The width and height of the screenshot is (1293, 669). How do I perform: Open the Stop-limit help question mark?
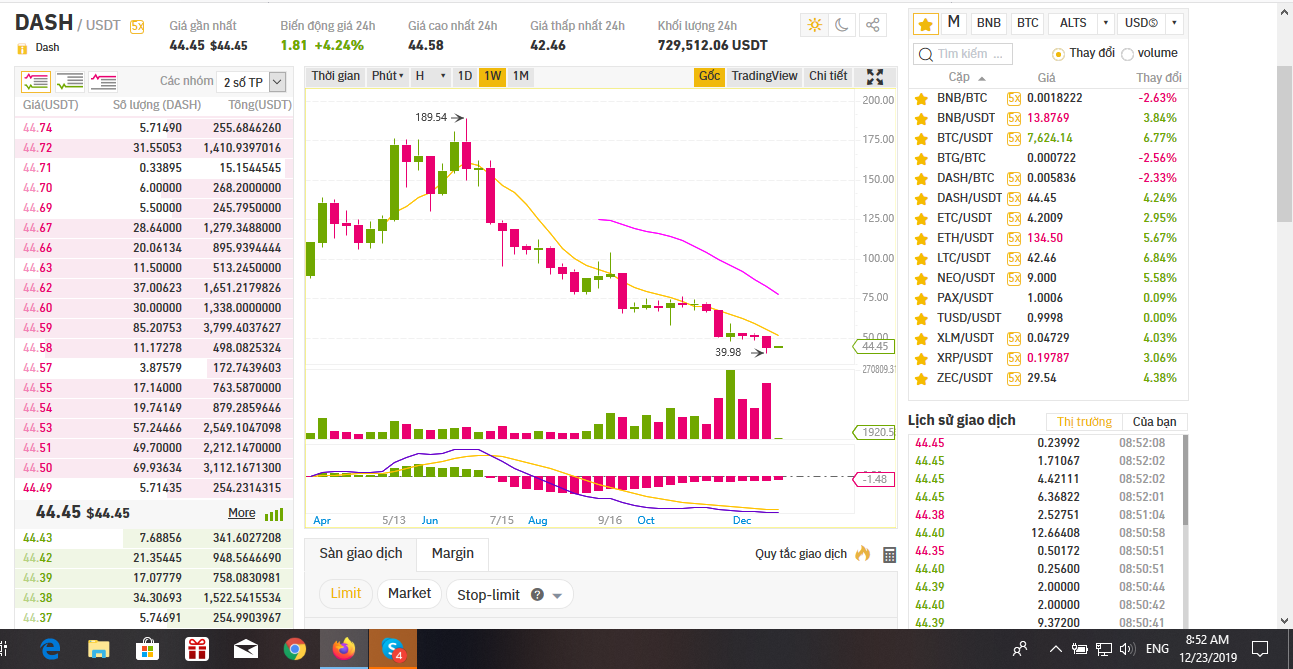[537, 594]
